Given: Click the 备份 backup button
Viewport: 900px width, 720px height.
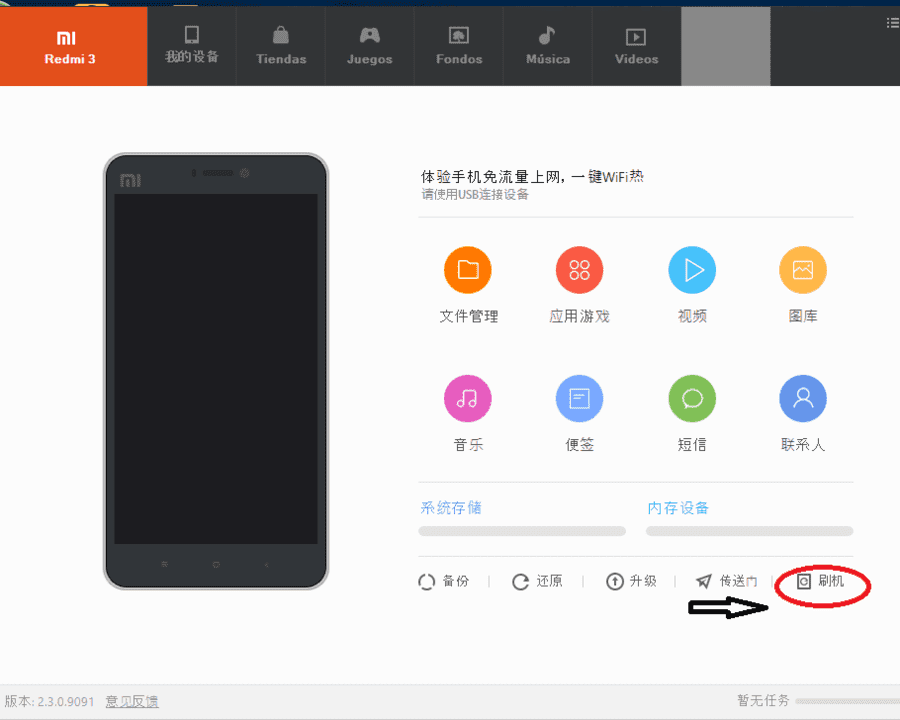Looking at the screenshot, I should click(444, 582).
